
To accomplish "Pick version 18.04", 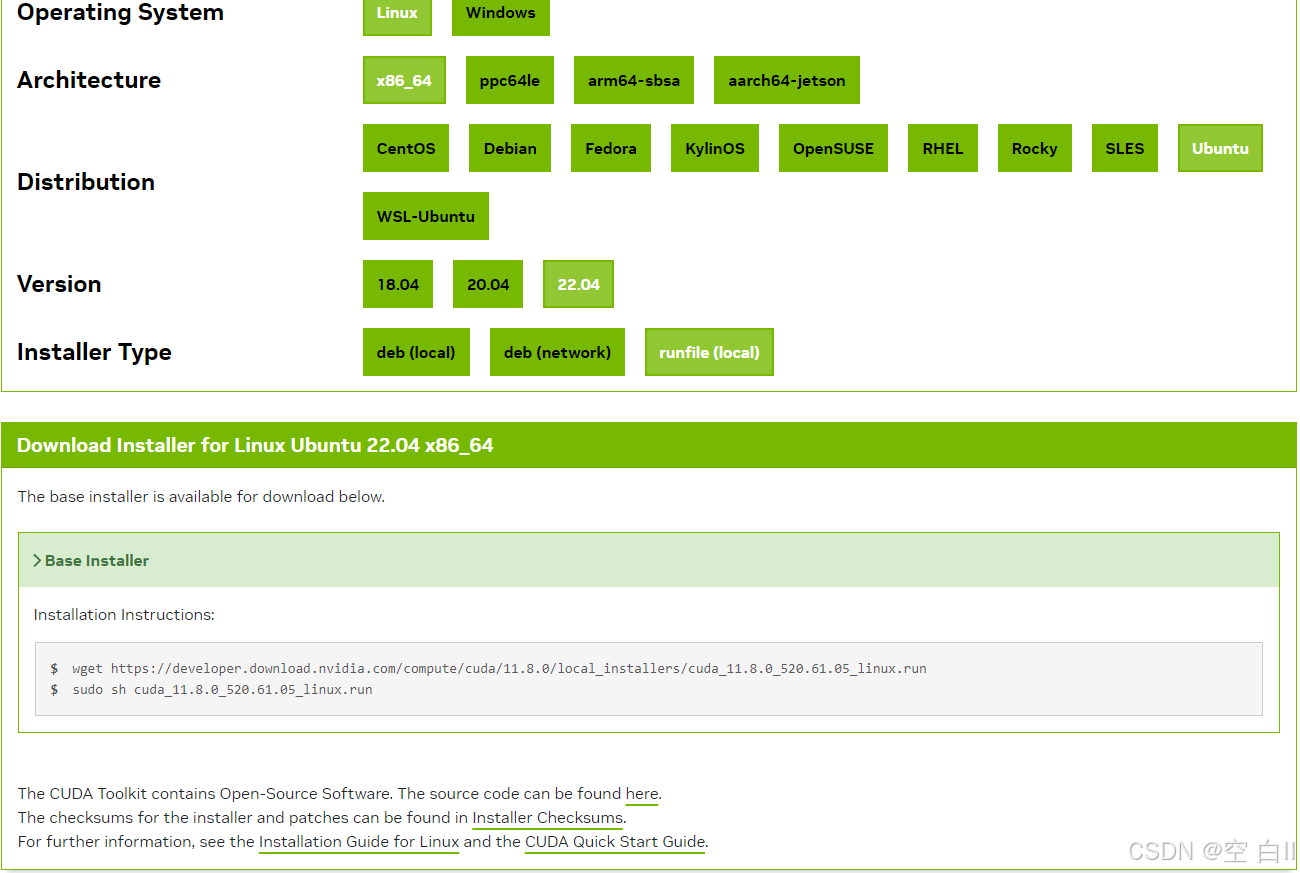I will click(x=398, y=284).
